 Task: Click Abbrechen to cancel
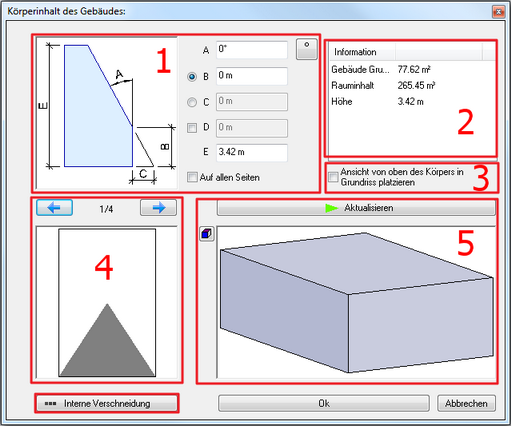click(x=466, y=404)
